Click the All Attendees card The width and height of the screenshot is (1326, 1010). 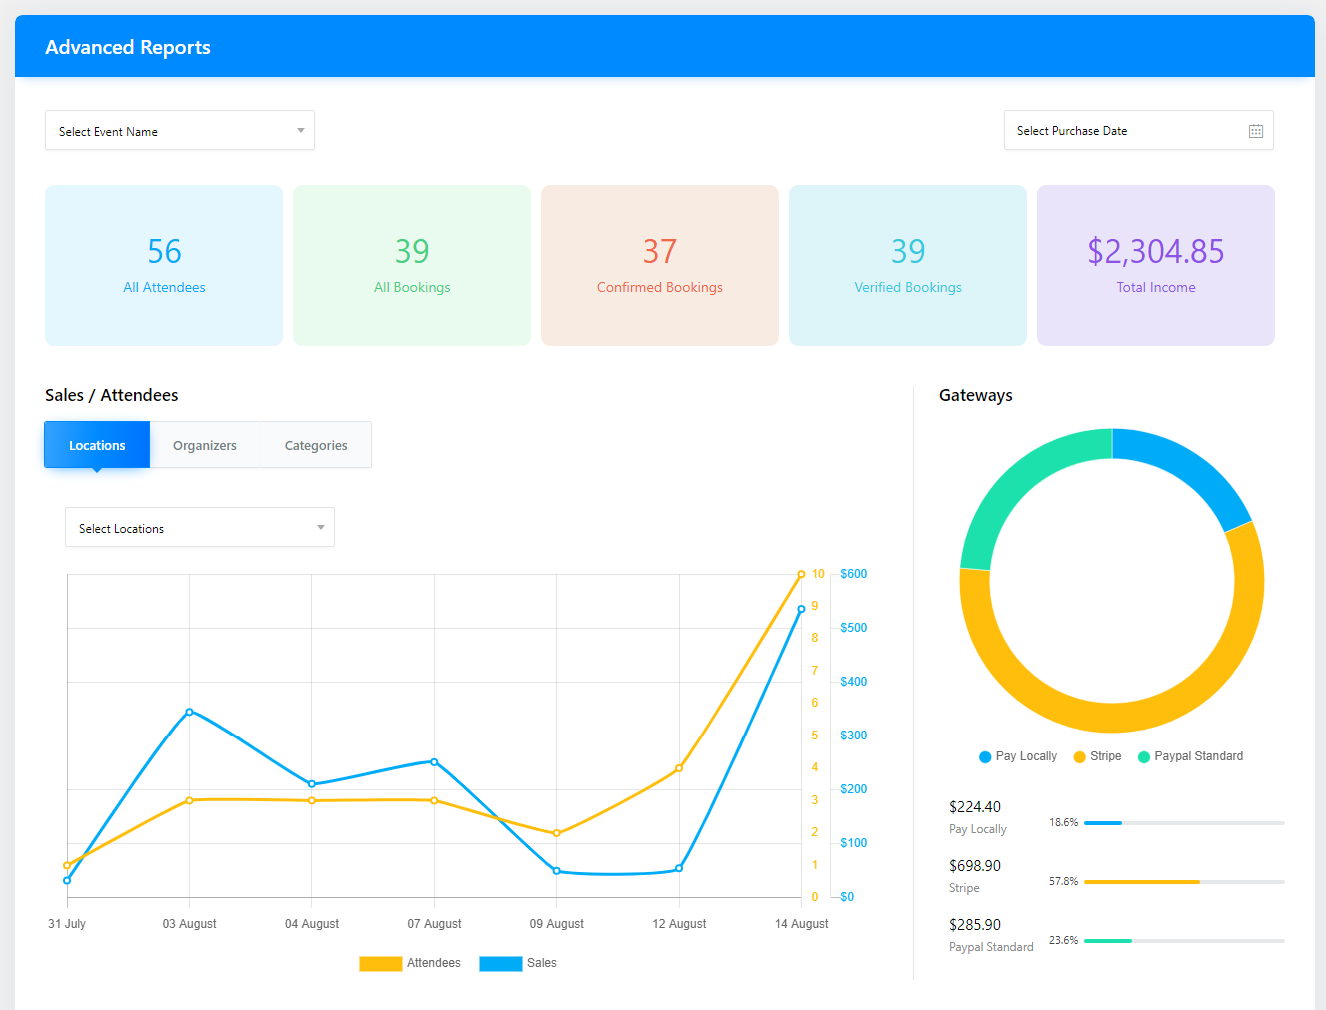pyautogui.click(x=164, y=265)
